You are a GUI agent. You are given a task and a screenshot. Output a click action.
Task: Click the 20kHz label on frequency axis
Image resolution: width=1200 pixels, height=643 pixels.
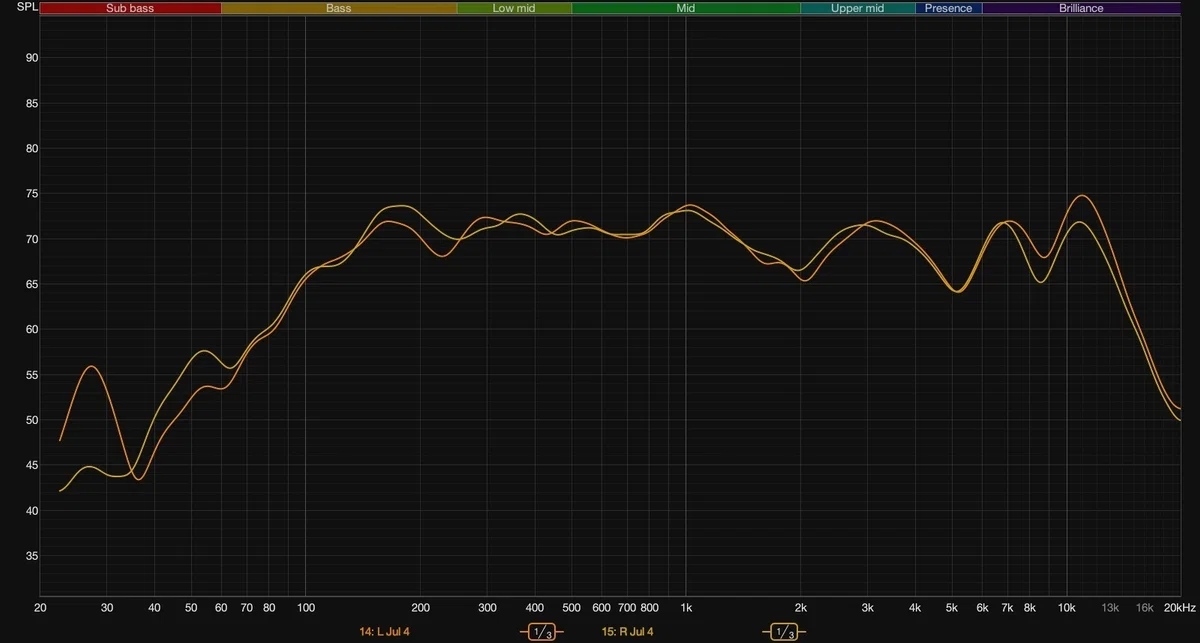point(1180,607)
